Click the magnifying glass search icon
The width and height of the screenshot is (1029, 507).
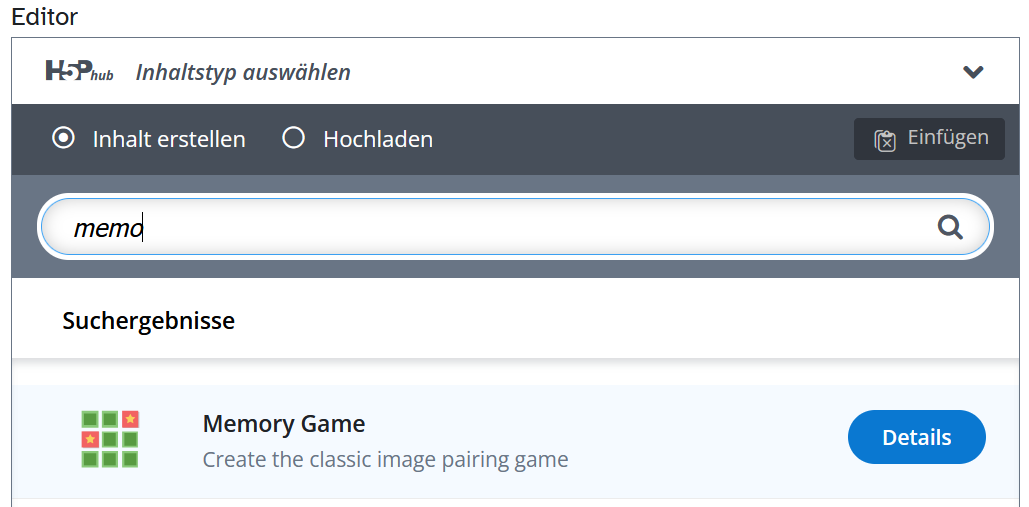pyautogui.click(x=950, y=227)
